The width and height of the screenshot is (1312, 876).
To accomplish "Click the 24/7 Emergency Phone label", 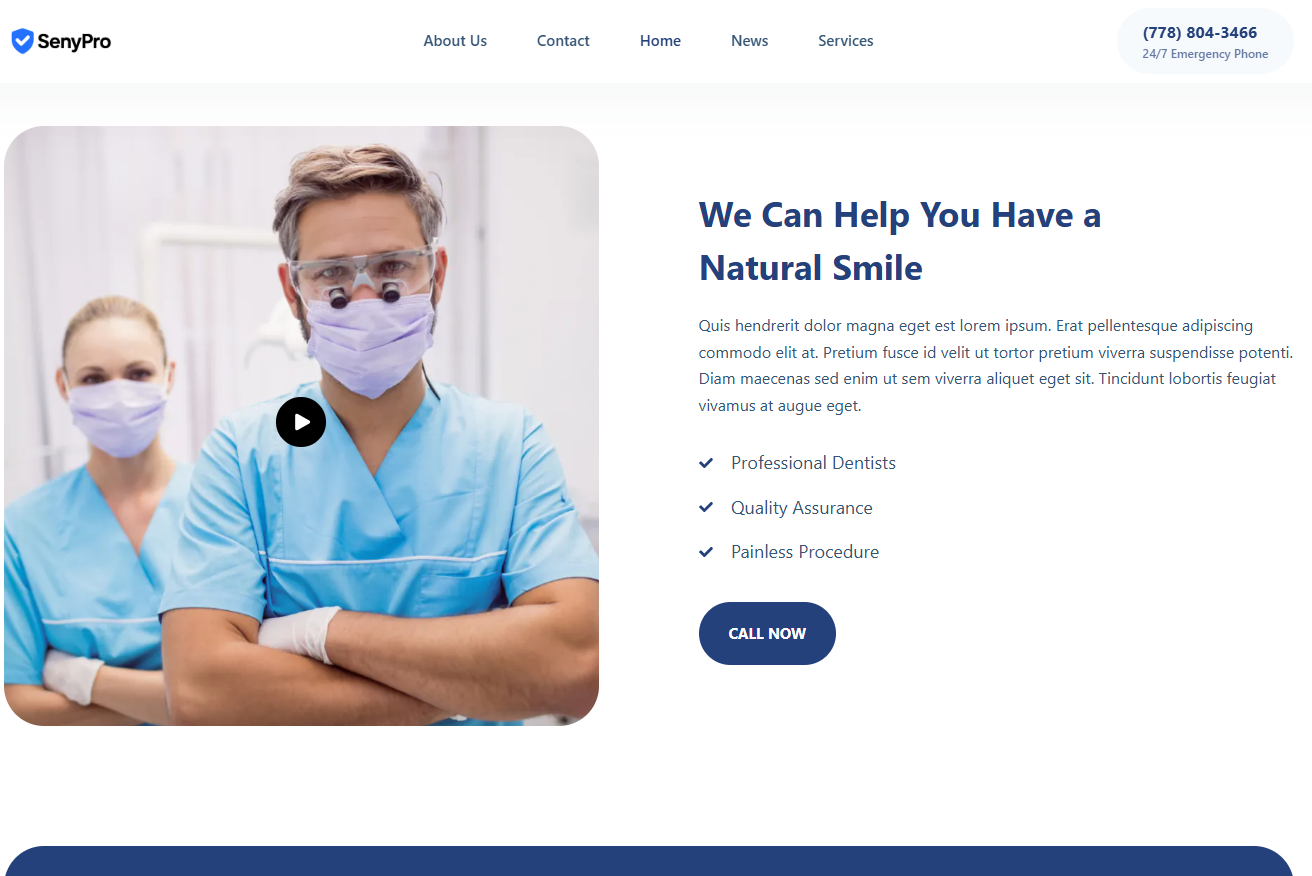I will [1205, 54].
